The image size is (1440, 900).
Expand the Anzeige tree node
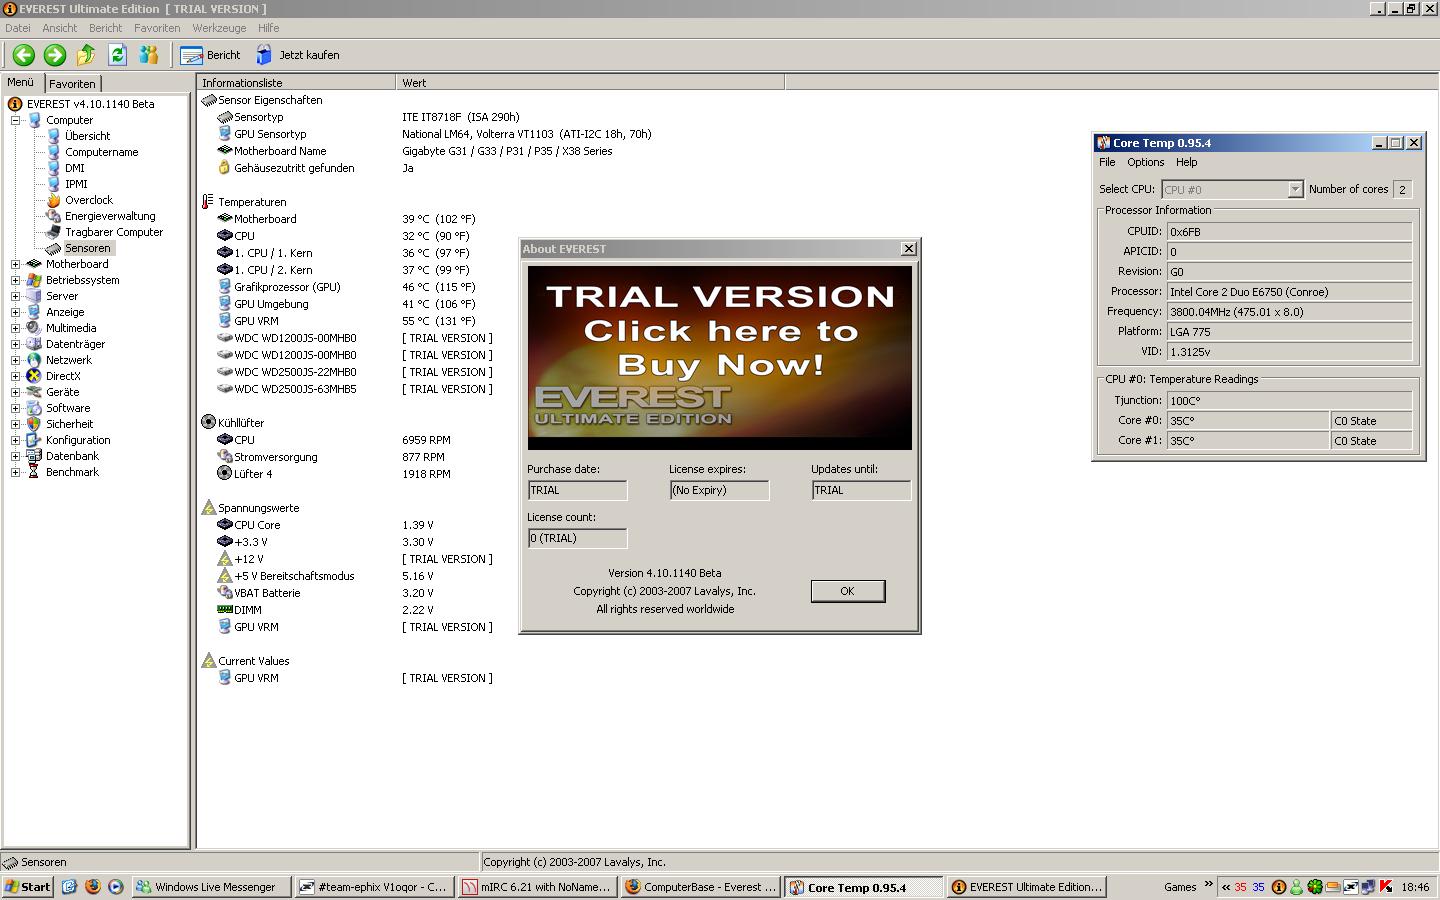(16, 312)
